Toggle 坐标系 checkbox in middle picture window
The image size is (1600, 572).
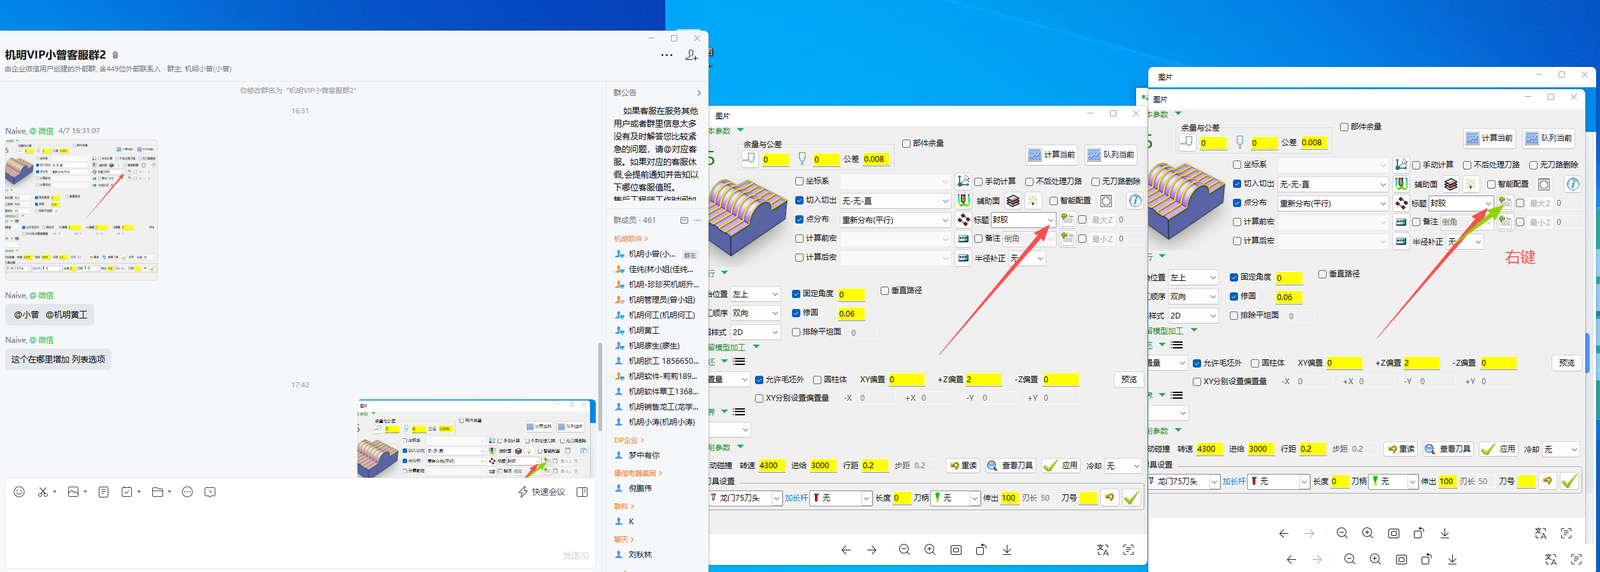tap(799, 182)
